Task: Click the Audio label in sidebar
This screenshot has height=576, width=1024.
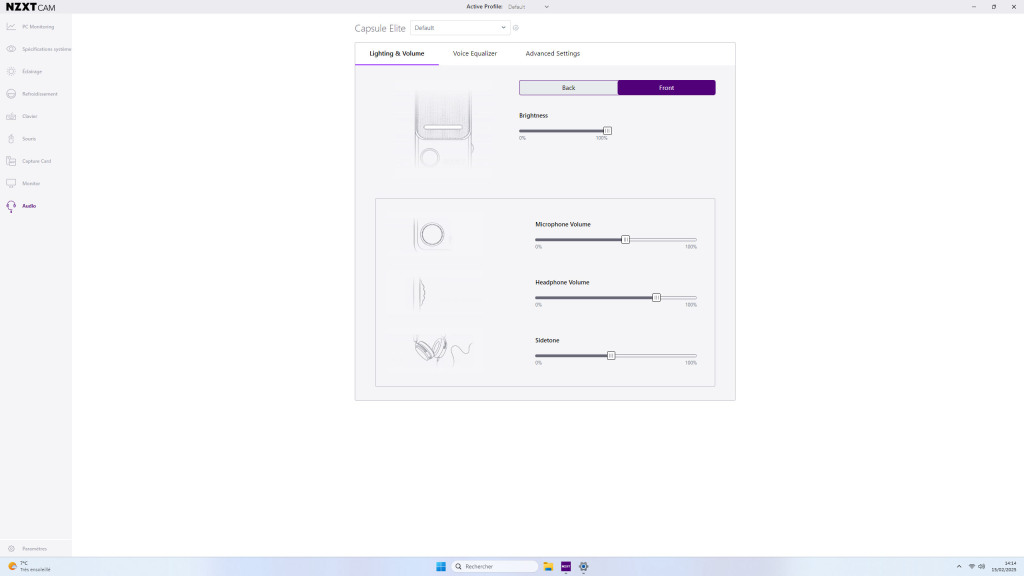Action: 29,206
